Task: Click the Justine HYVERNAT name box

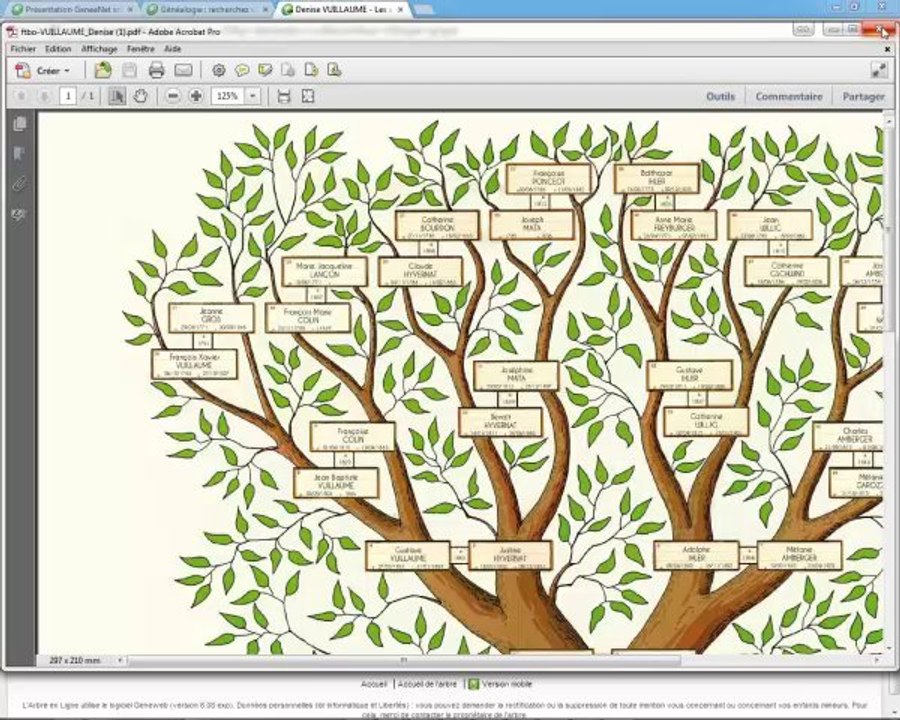Action: tap(510, 556)
